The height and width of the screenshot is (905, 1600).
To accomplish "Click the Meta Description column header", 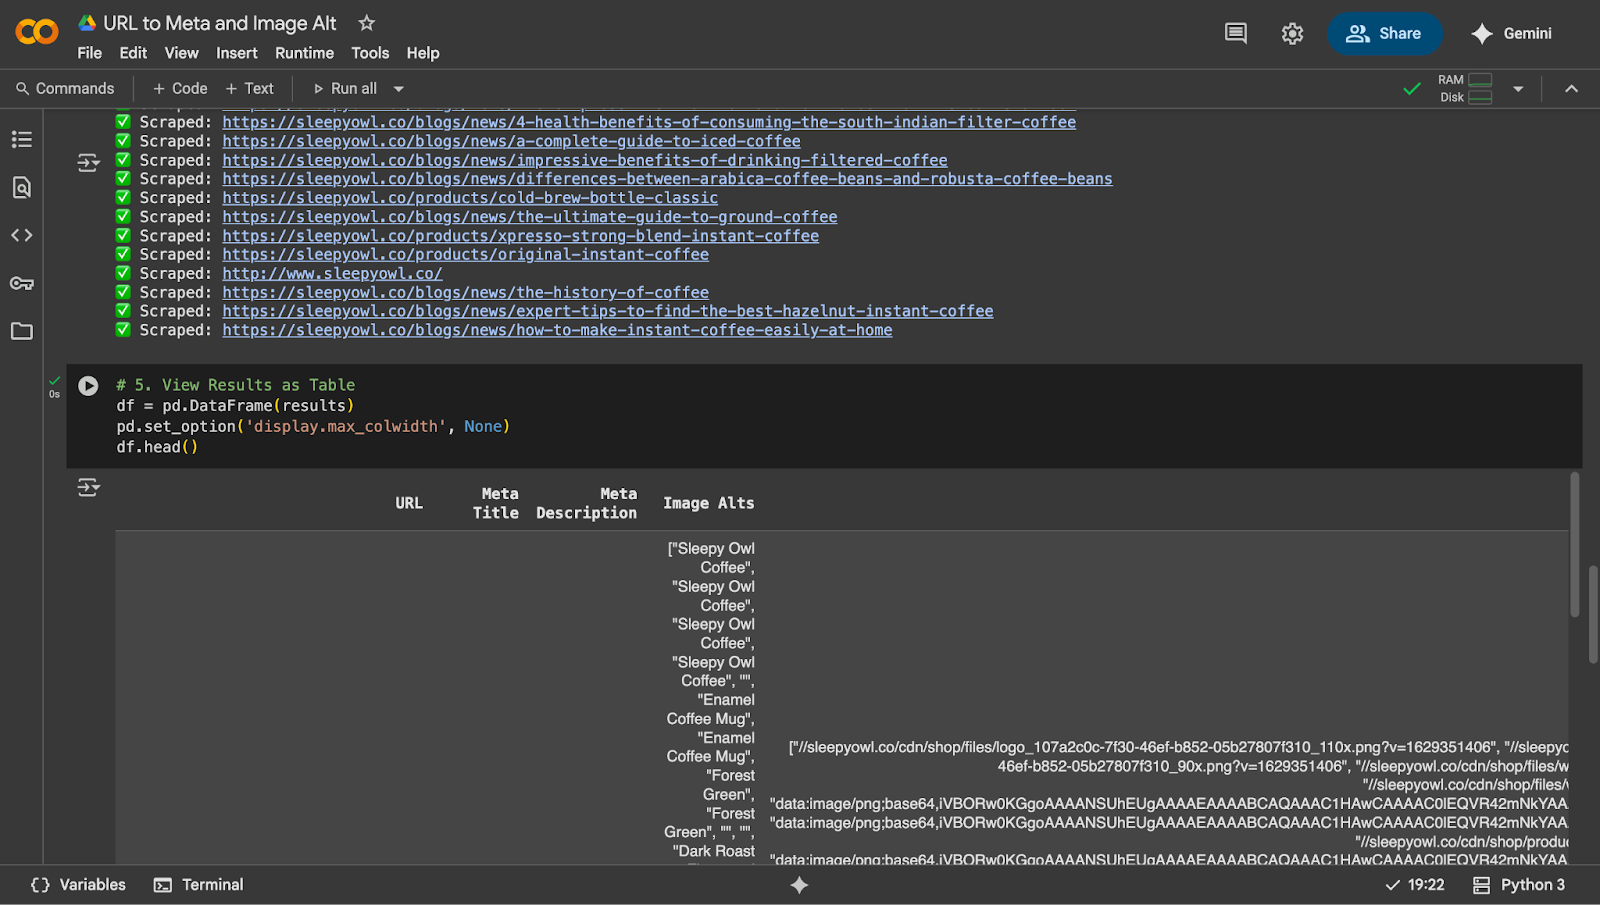I will [586, 503].
